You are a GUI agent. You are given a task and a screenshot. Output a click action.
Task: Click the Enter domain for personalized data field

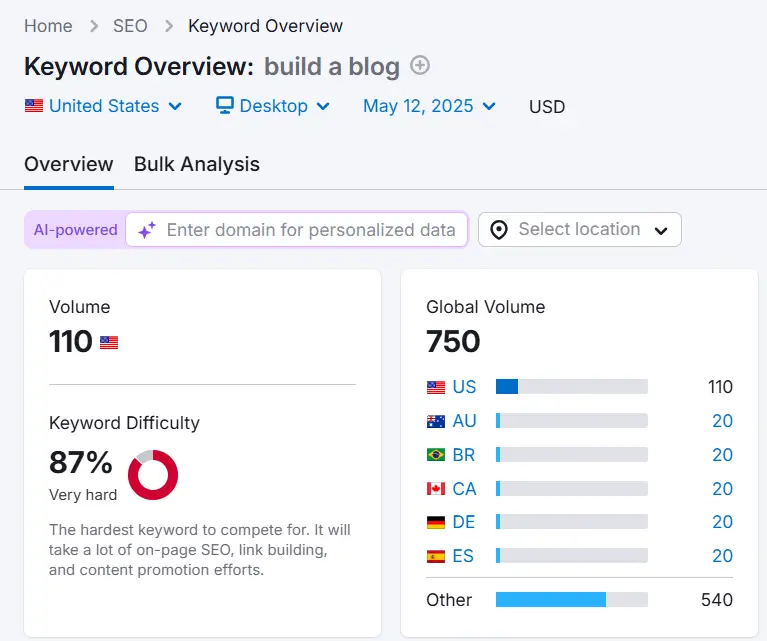tap(297, 229)
